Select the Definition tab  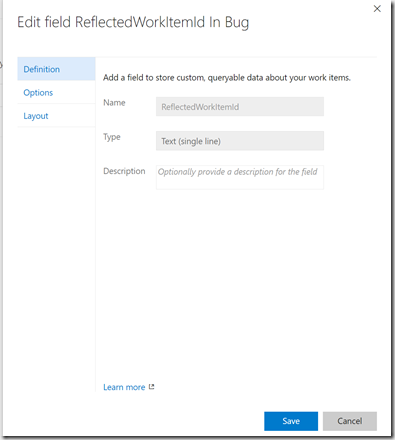click(x=56, y=69)
